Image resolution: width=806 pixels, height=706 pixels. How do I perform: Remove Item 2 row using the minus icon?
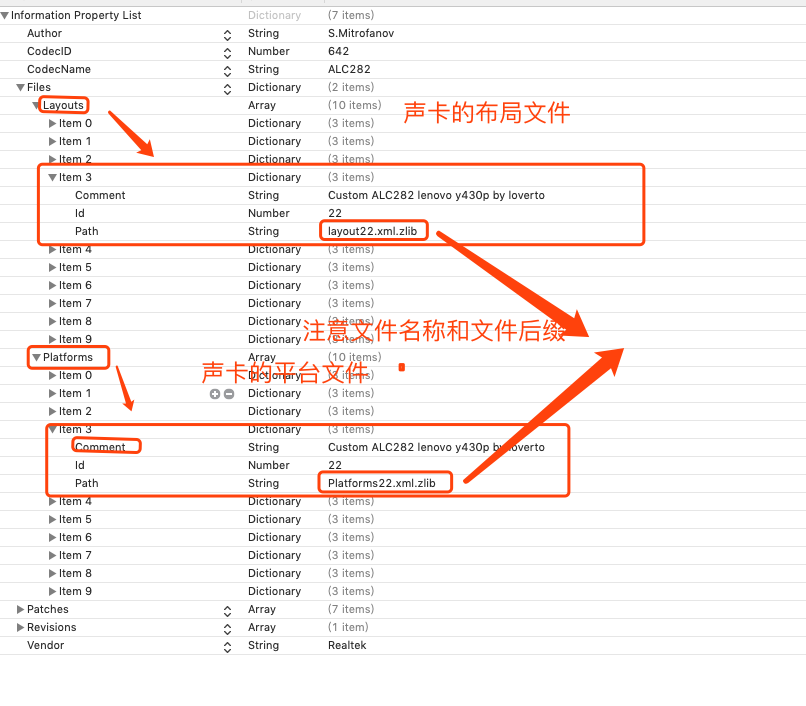[x=228, y=394]
